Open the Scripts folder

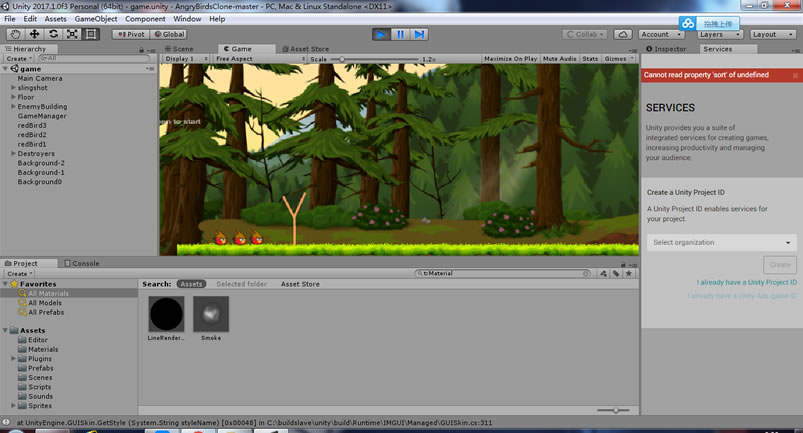pos(39,387)
